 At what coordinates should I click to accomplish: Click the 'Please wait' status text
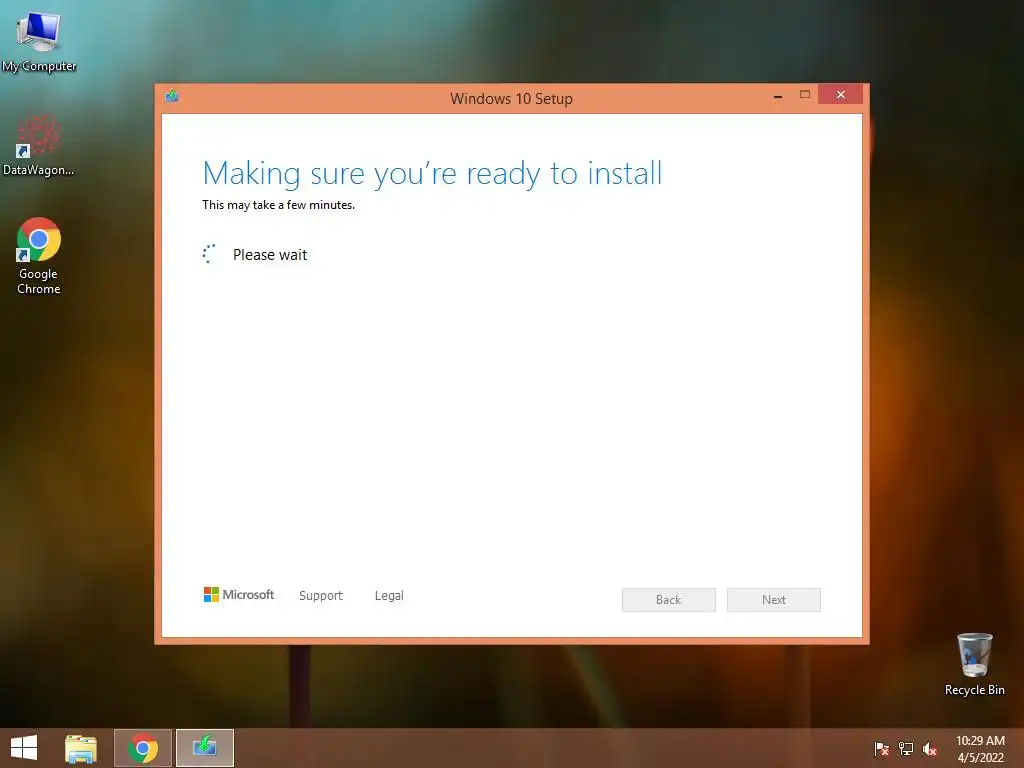pyautogui.click(x=270, y=255)
